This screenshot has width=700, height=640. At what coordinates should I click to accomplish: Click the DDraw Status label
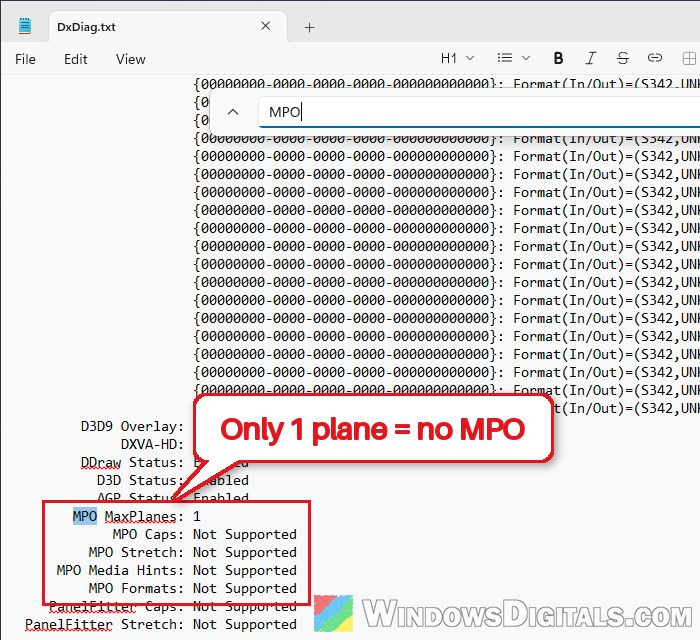click(132, 462)
